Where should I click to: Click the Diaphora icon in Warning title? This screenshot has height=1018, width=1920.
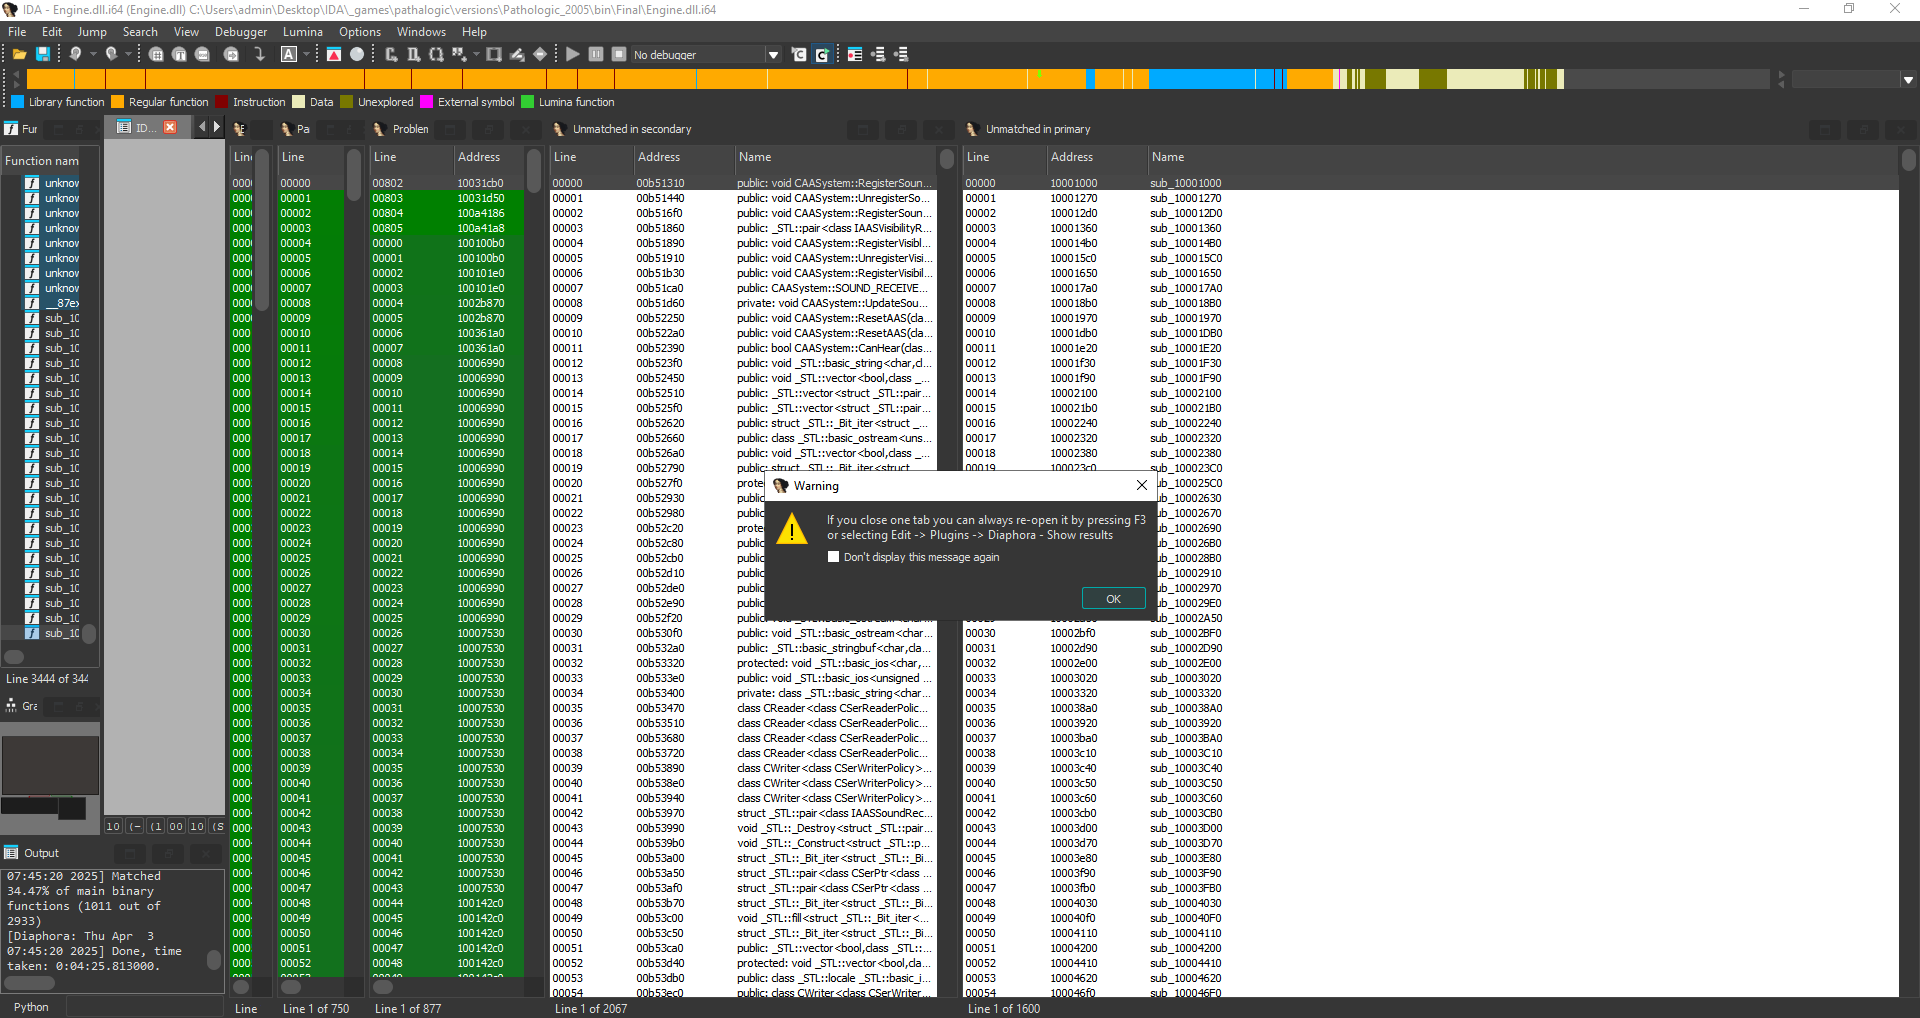(781, 485)
